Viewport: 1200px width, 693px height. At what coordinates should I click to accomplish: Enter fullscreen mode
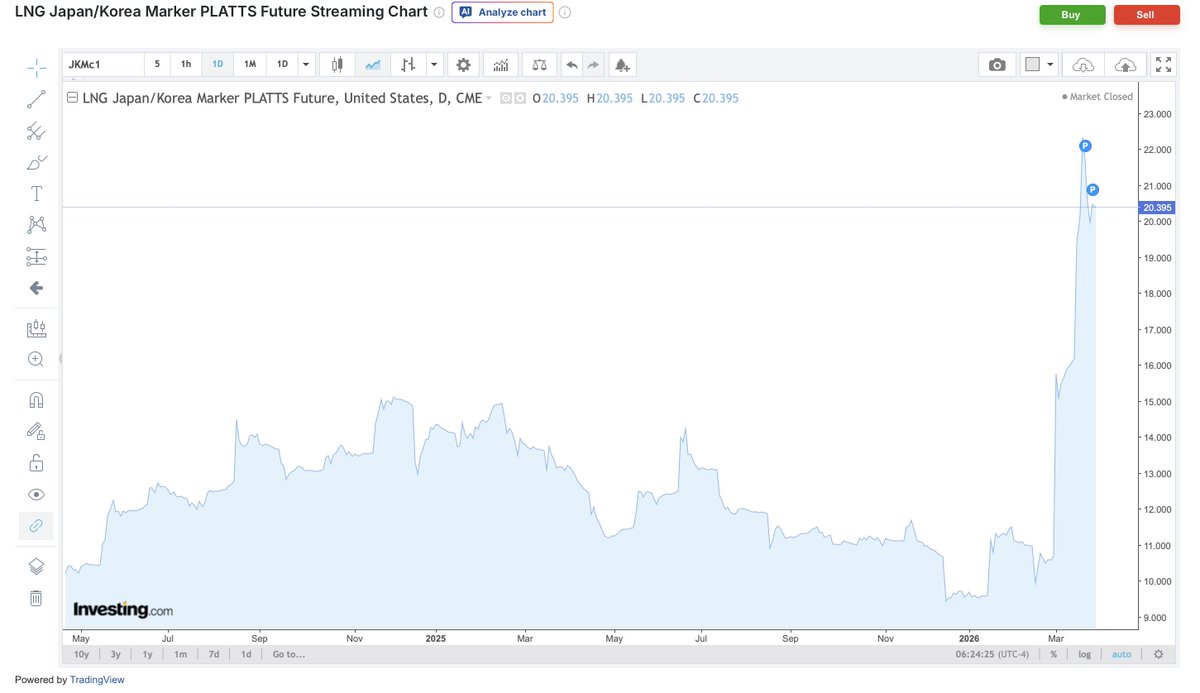point(1163,64)
